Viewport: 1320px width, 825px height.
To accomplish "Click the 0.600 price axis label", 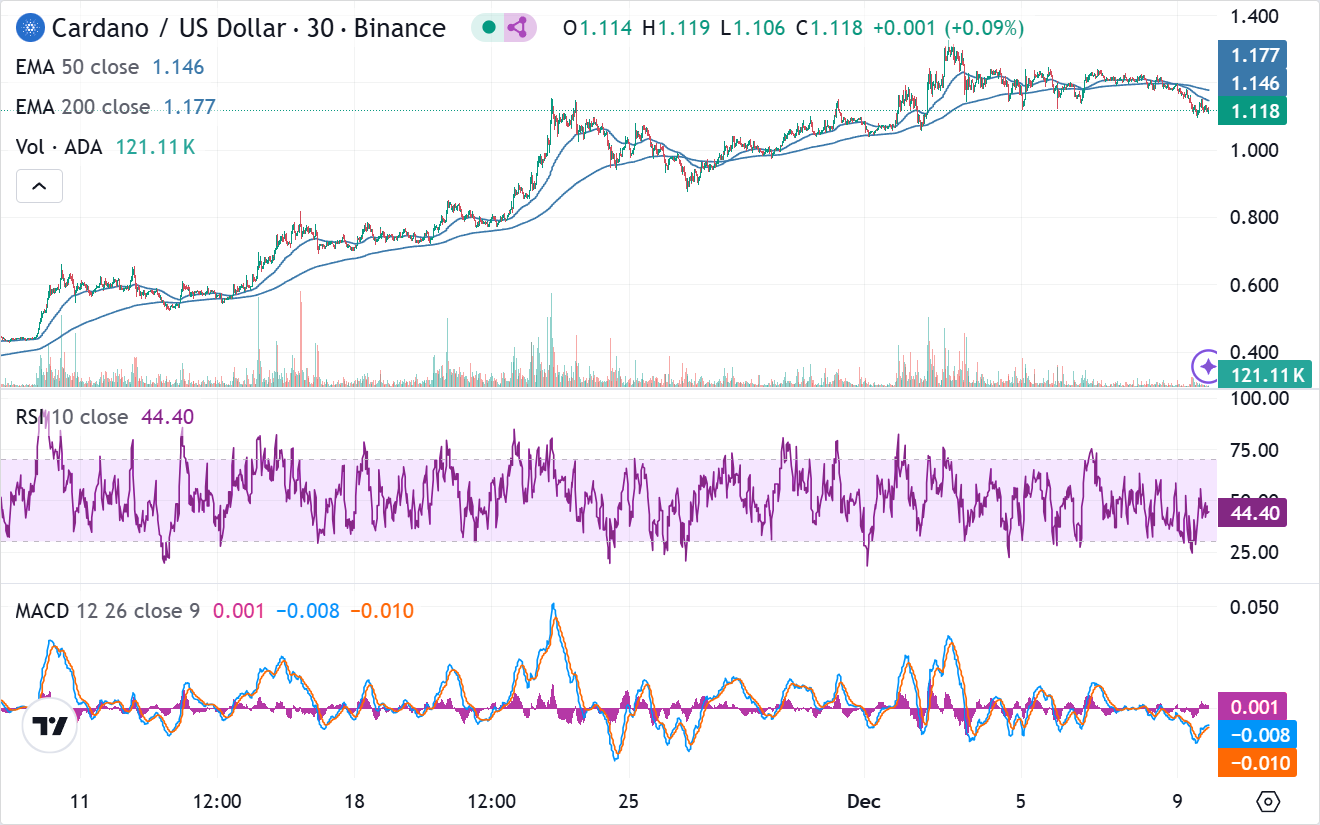I will pos(1252,285).
